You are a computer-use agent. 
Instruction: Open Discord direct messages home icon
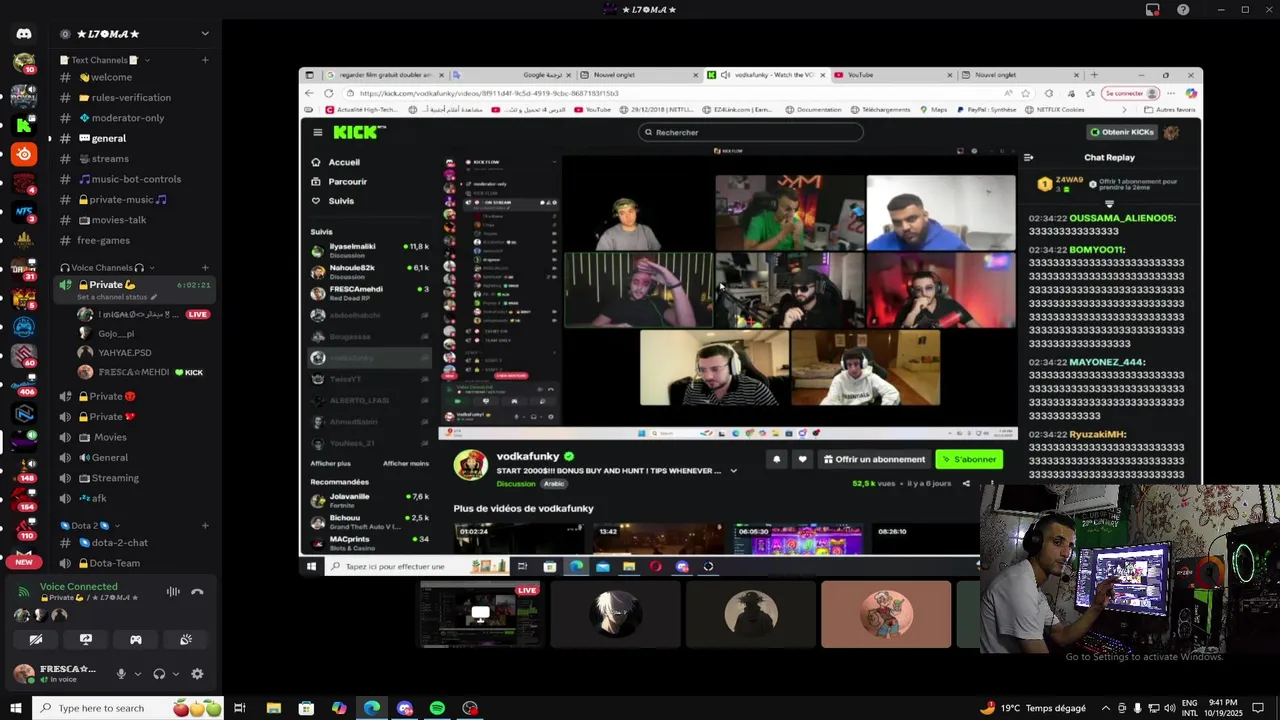[x=24, y=34]
